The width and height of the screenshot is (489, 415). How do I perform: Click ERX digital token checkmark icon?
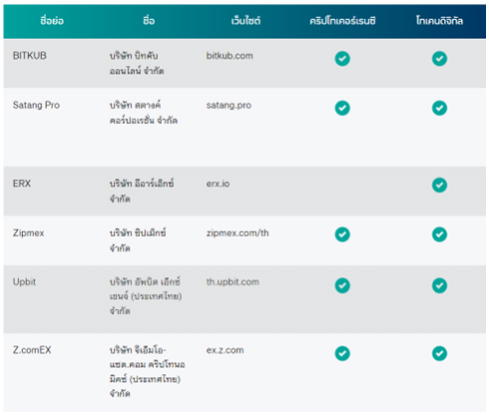439,185
